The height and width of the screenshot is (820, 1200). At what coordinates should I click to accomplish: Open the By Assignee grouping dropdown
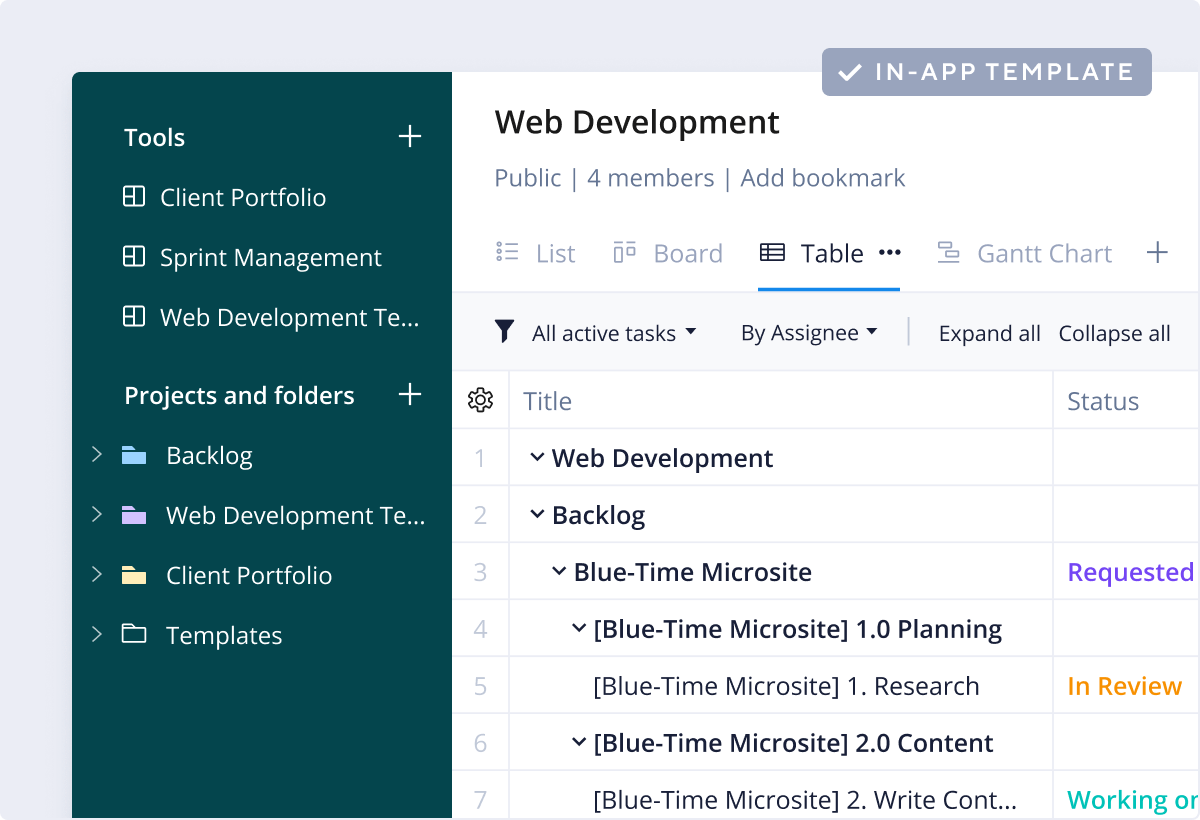(x=808, y=333)
